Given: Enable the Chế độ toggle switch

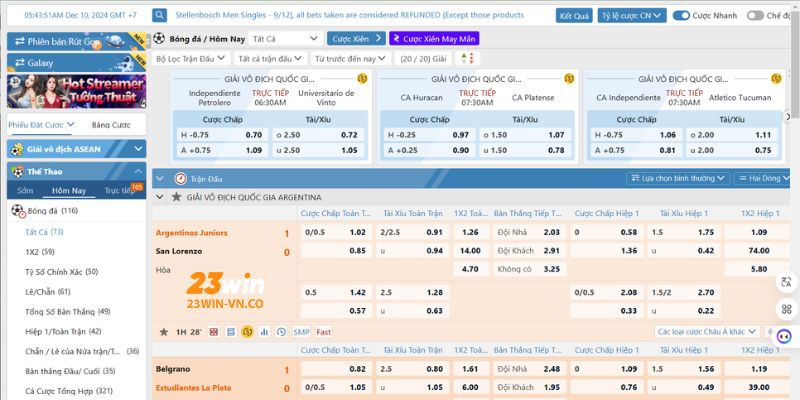Looking at the screenshot, I should point(755,16).
